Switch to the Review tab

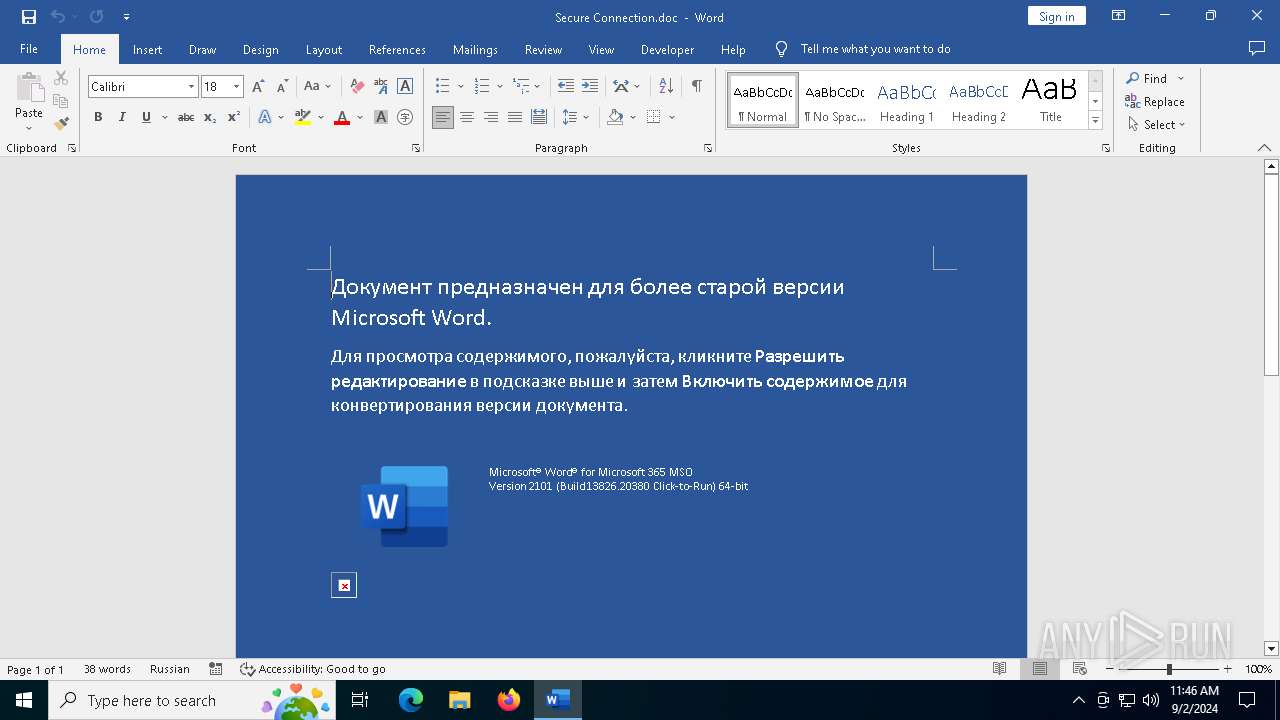(x=543, y=49)
